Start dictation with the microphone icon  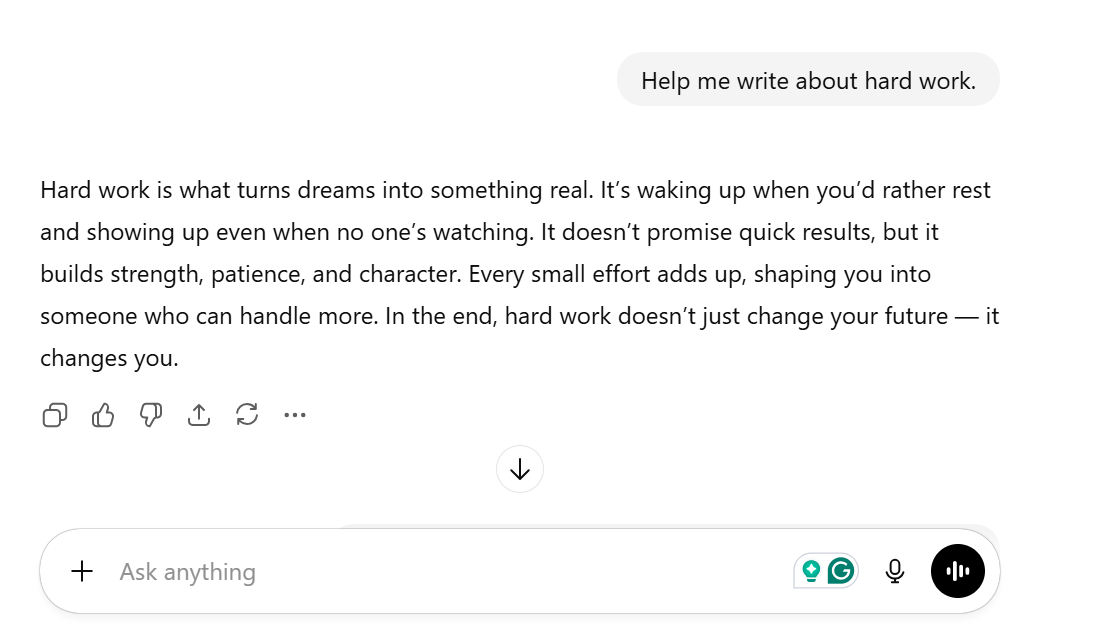pyautogui.click(x=895, y=571)
